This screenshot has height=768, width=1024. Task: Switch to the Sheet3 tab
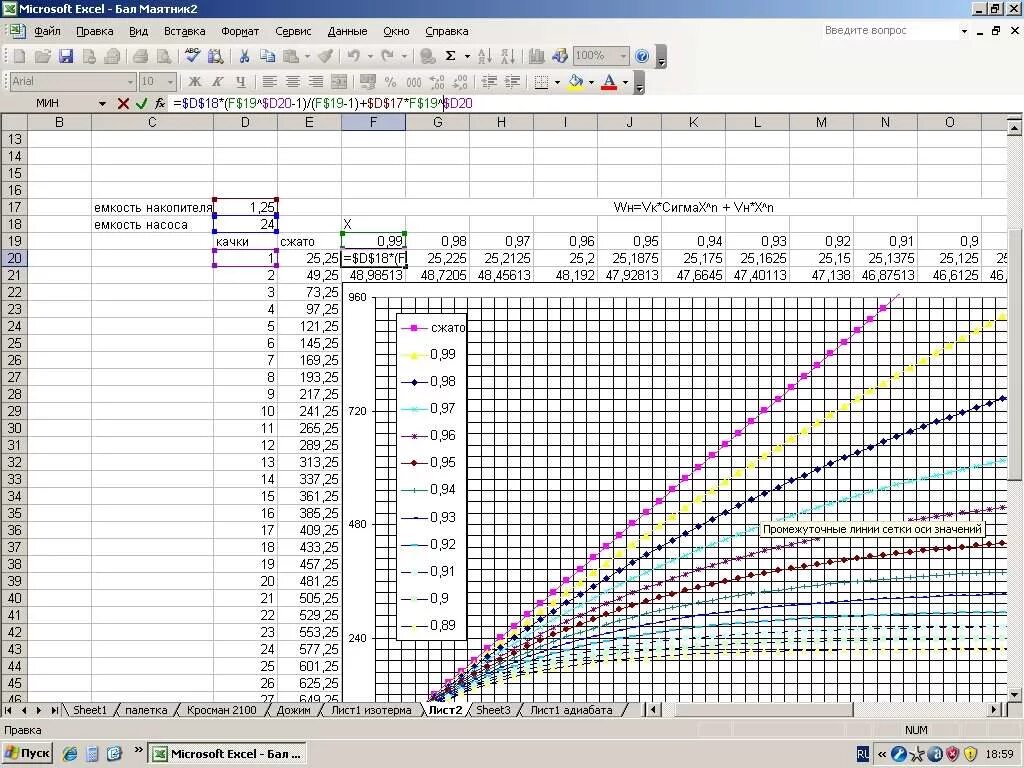(494, 710)
